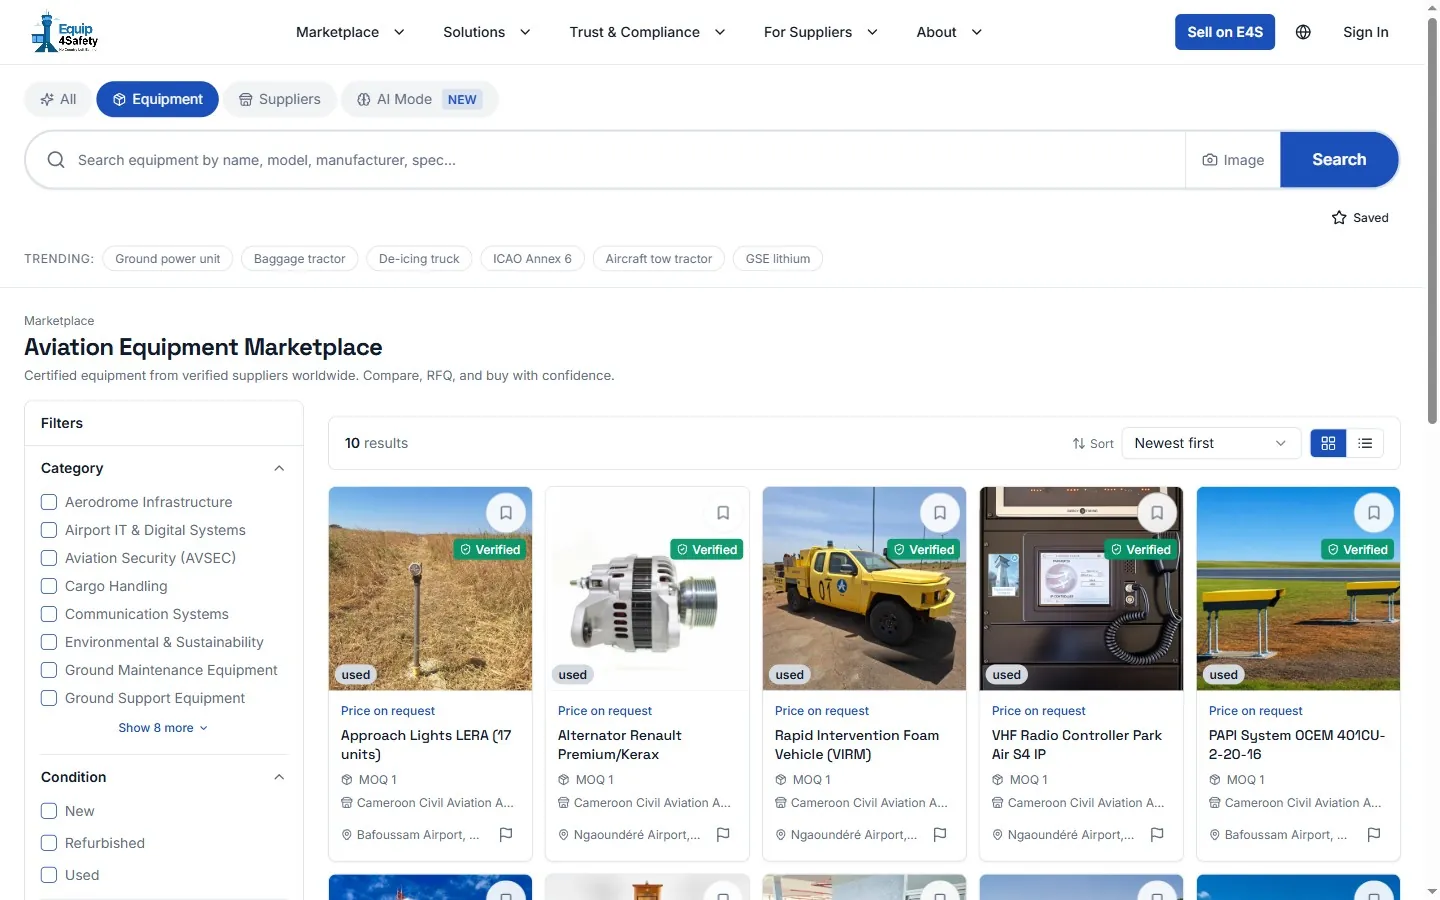Enable the Cargo Handling filter
The width and height of the screenshot is (1440, 900).
[49, 586]
